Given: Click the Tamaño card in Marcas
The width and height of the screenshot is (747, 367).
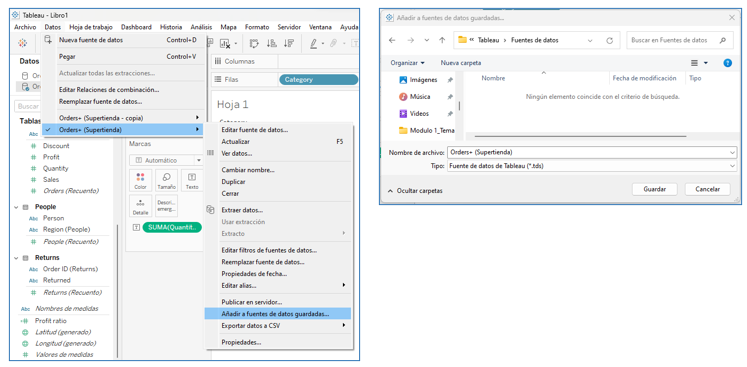Looking at the screenshot, I should [x=166, y=181].
